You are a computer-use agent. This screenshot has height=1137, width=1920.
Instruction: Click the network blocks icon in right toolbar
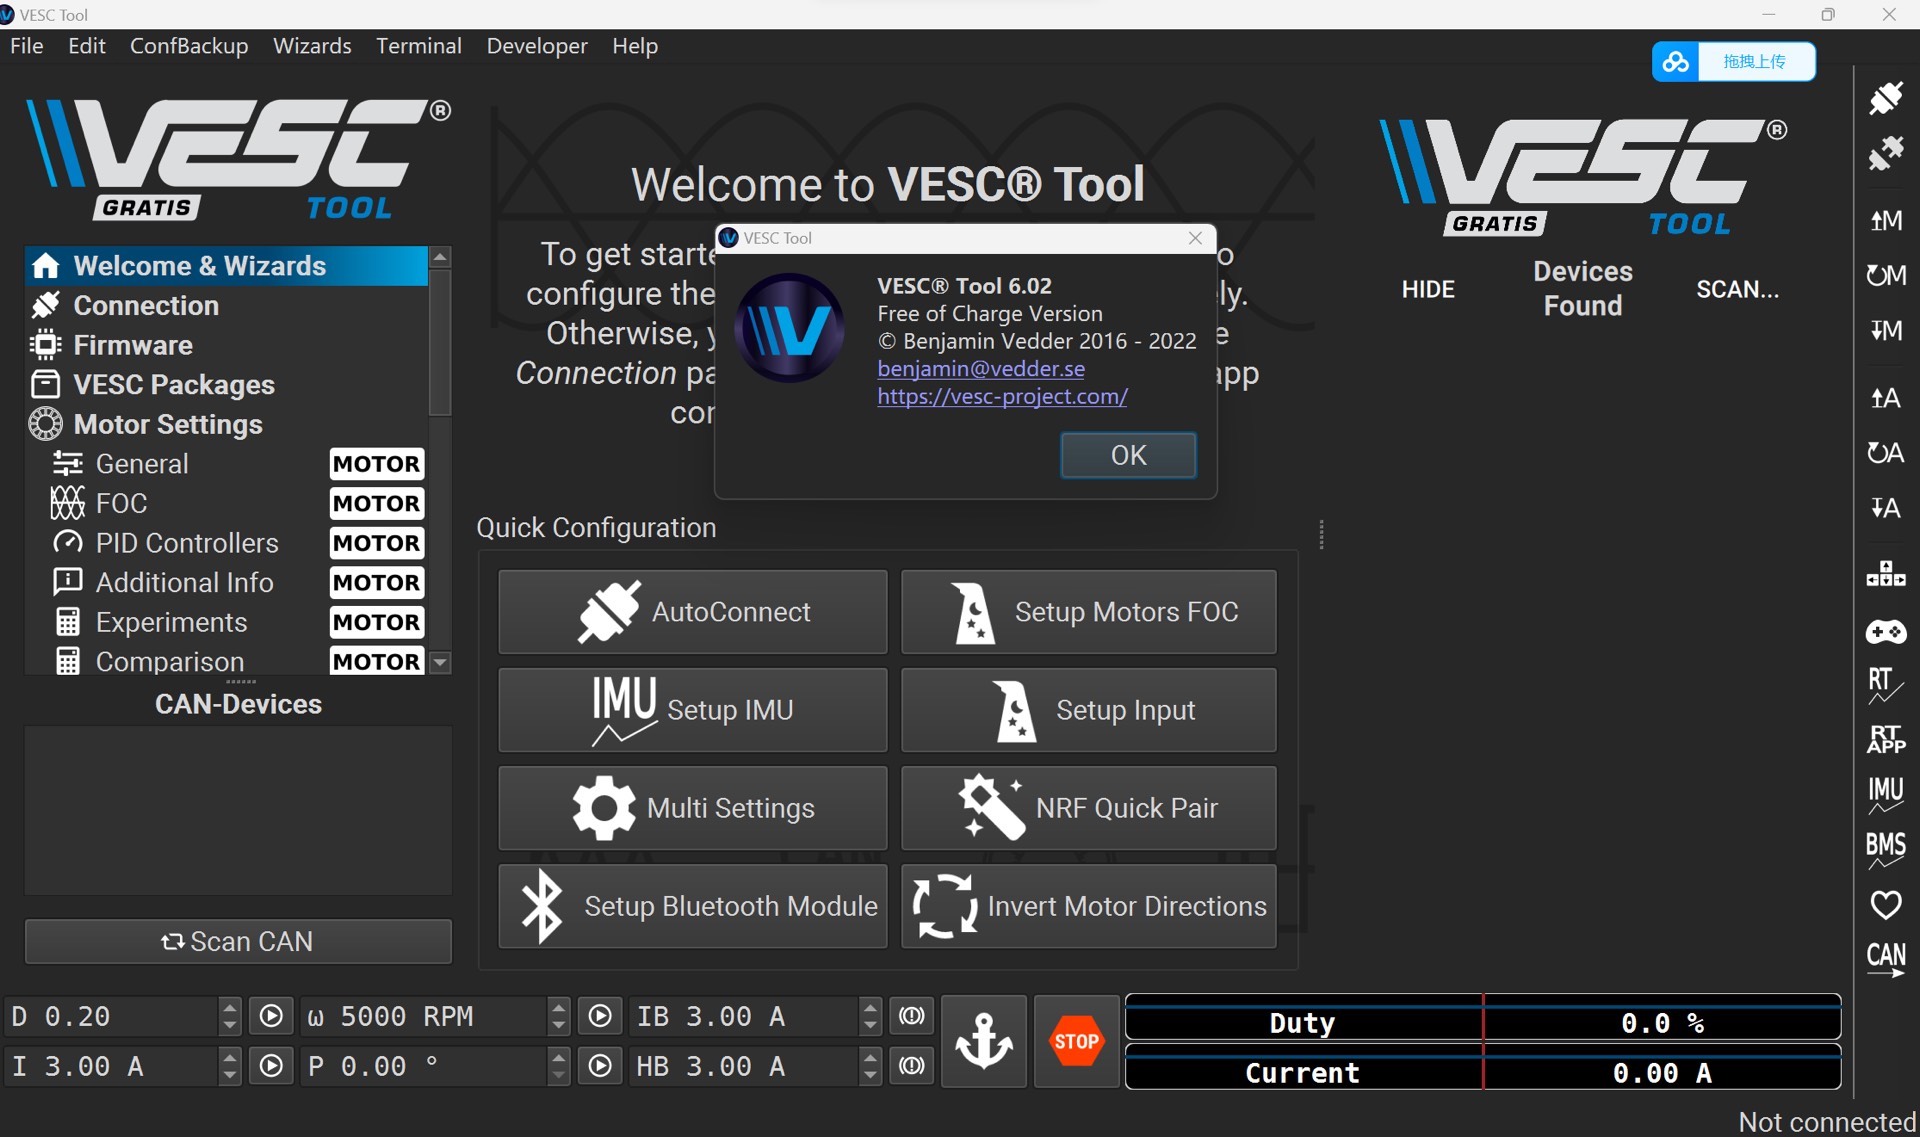[x=1886, y=574]
